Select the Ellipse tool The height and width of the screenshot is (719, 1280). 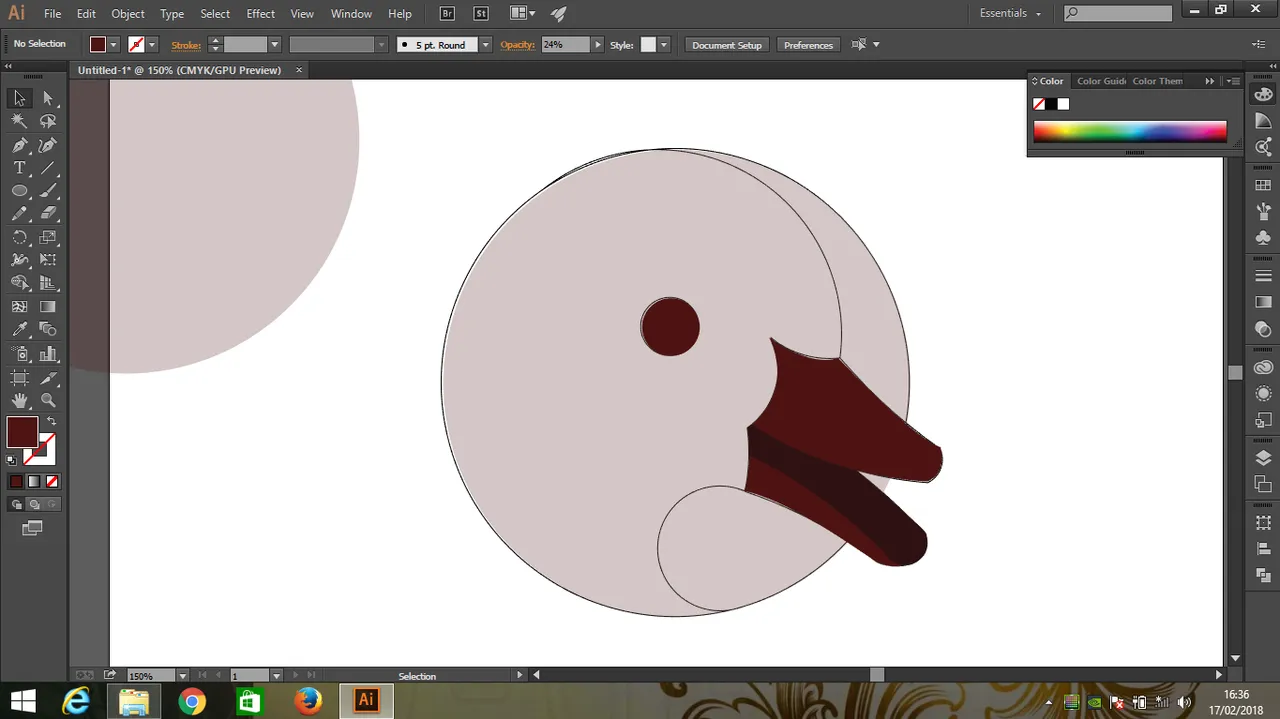tap(19, 191)
